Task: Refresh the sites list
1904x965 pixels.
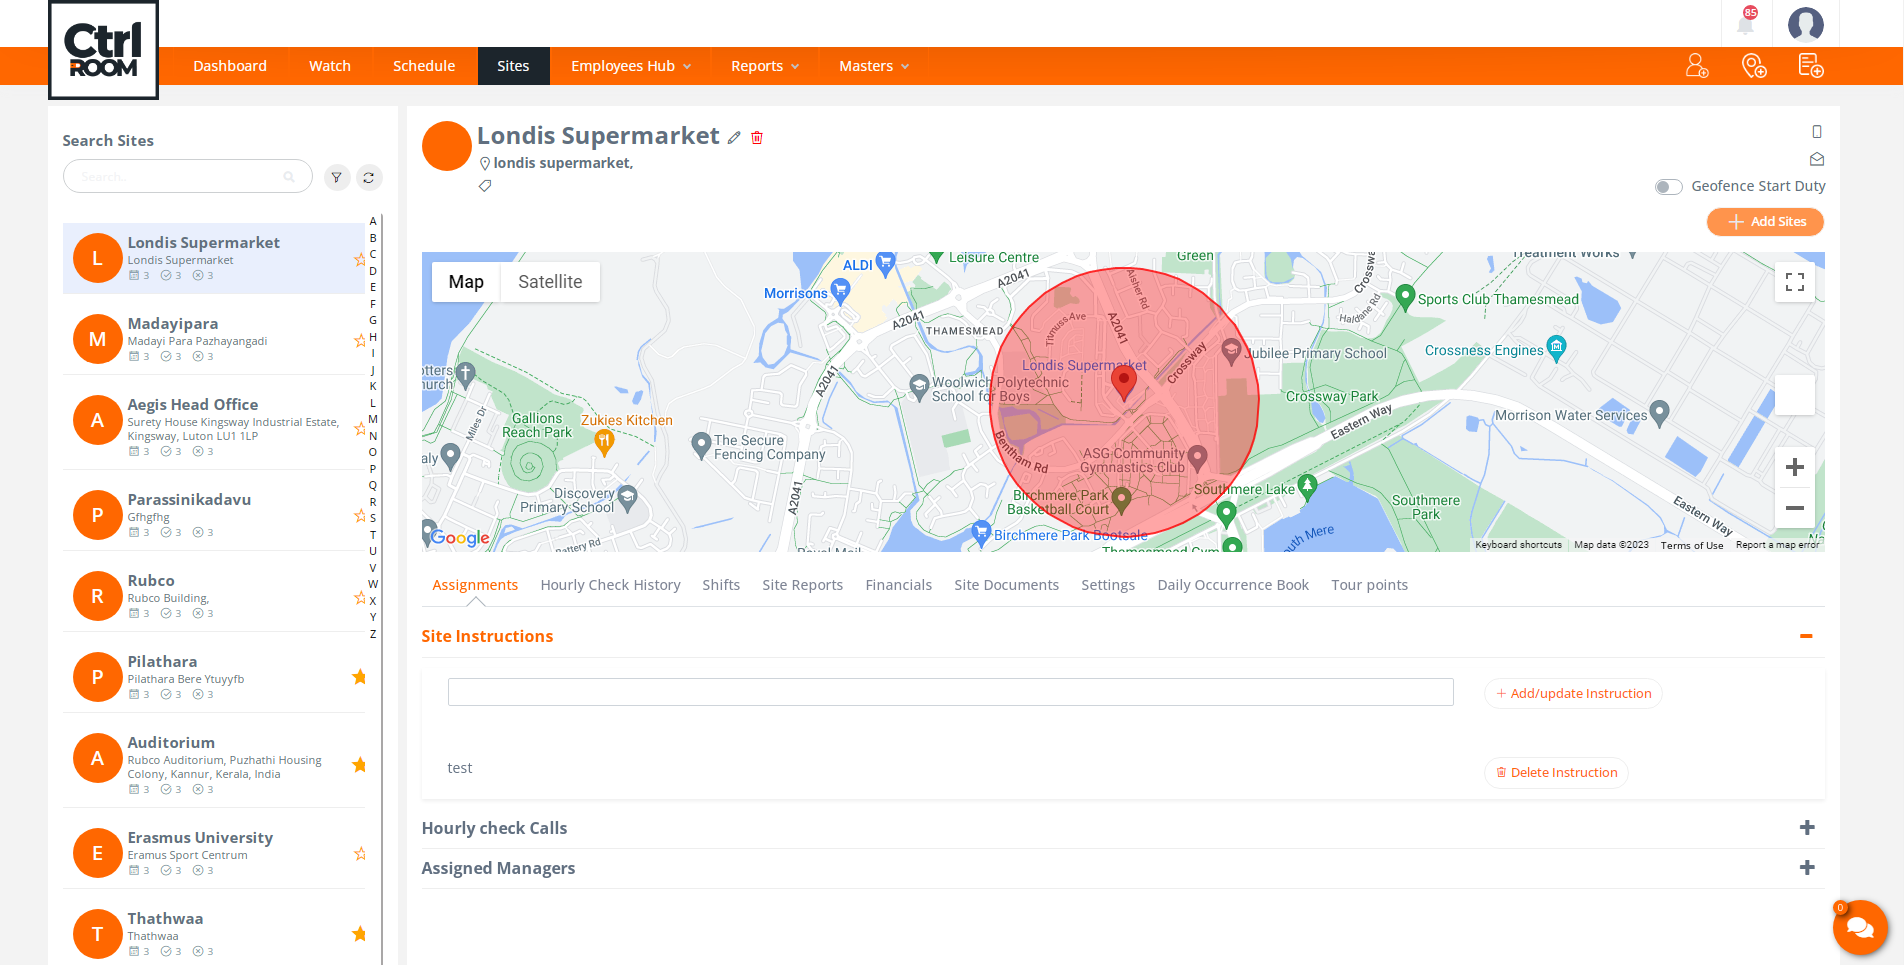Action: [x=369, y=177]
